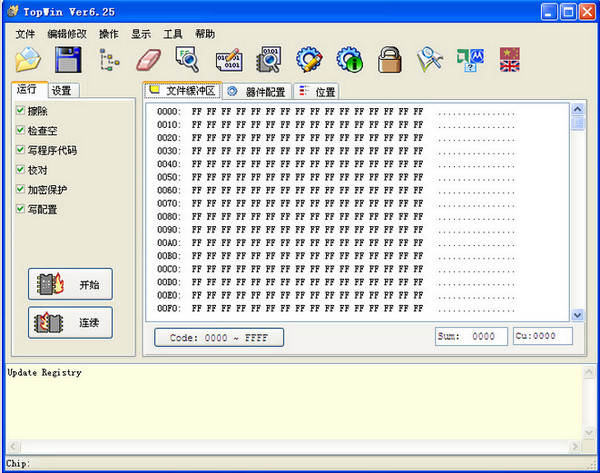The width and height of the screenshot is (600, 473).
Task: Open the gear with pencil config icon
Action: click(x=309, y=59)
